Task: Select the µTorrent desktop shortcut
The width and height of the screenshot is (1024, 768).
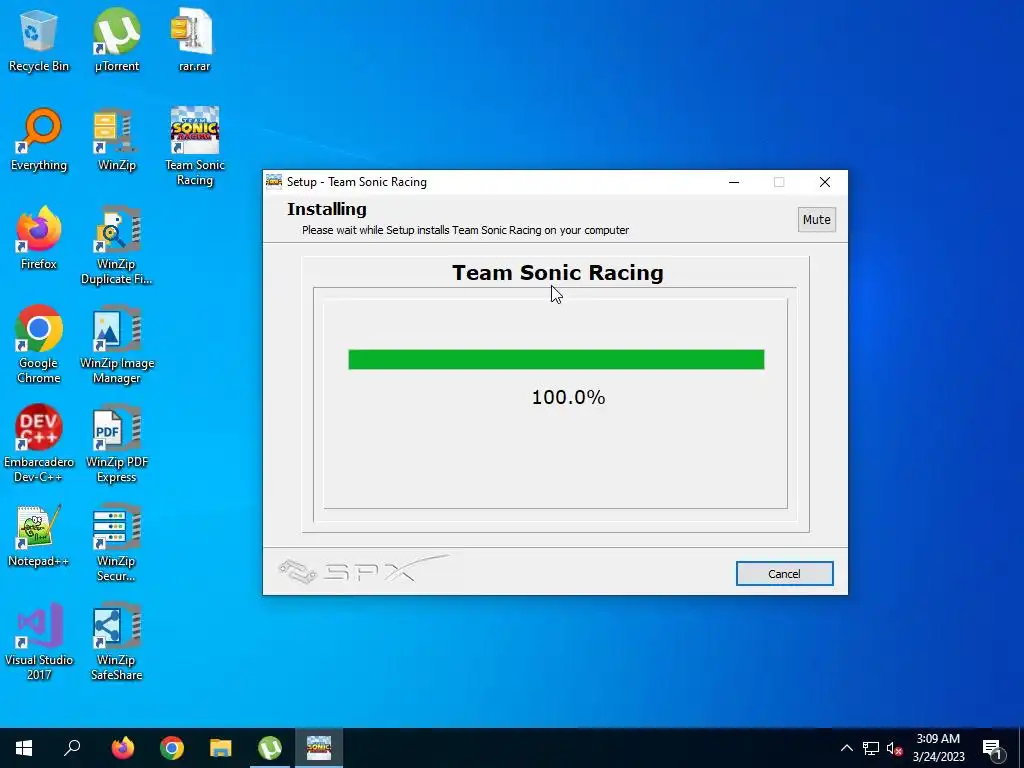Action: (116, 40)
